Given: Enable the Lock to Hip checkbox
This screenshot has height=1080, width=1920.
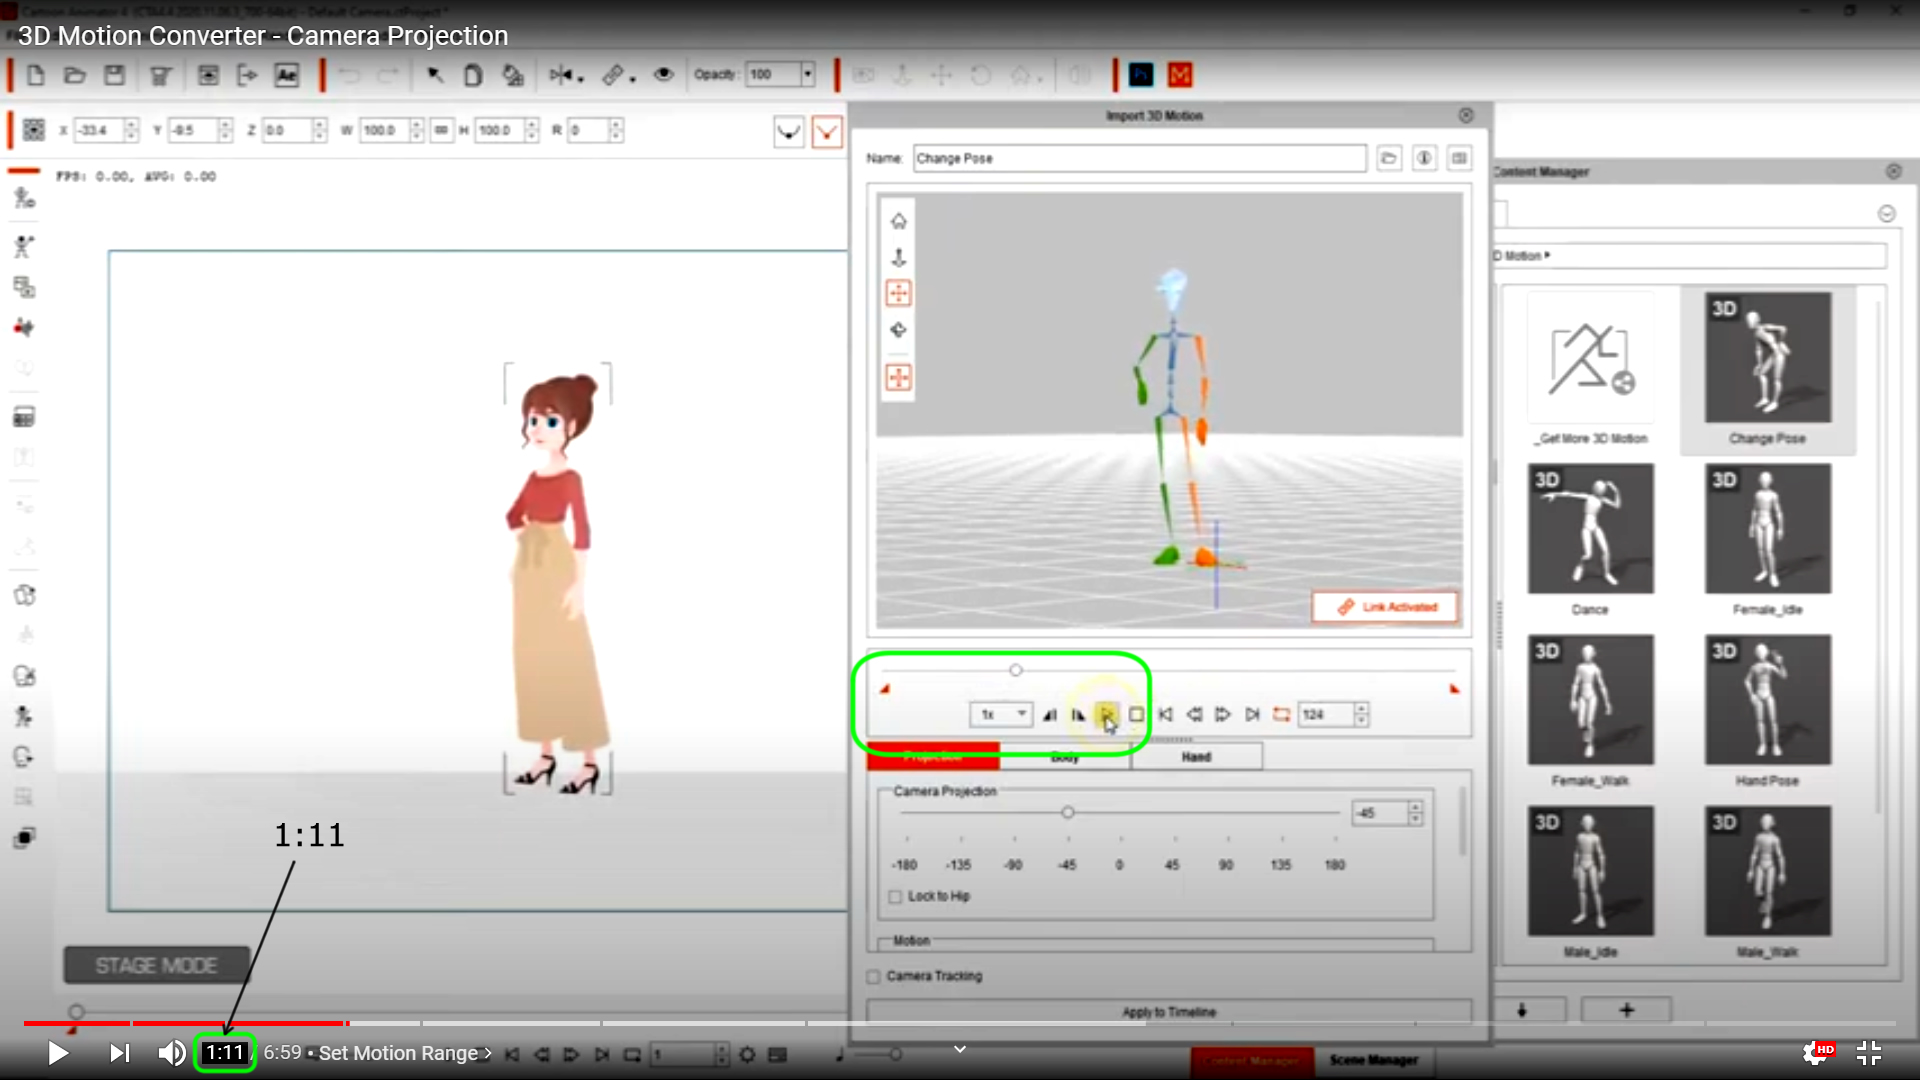Looking at the screenshot, I should [x=895, y=896].
